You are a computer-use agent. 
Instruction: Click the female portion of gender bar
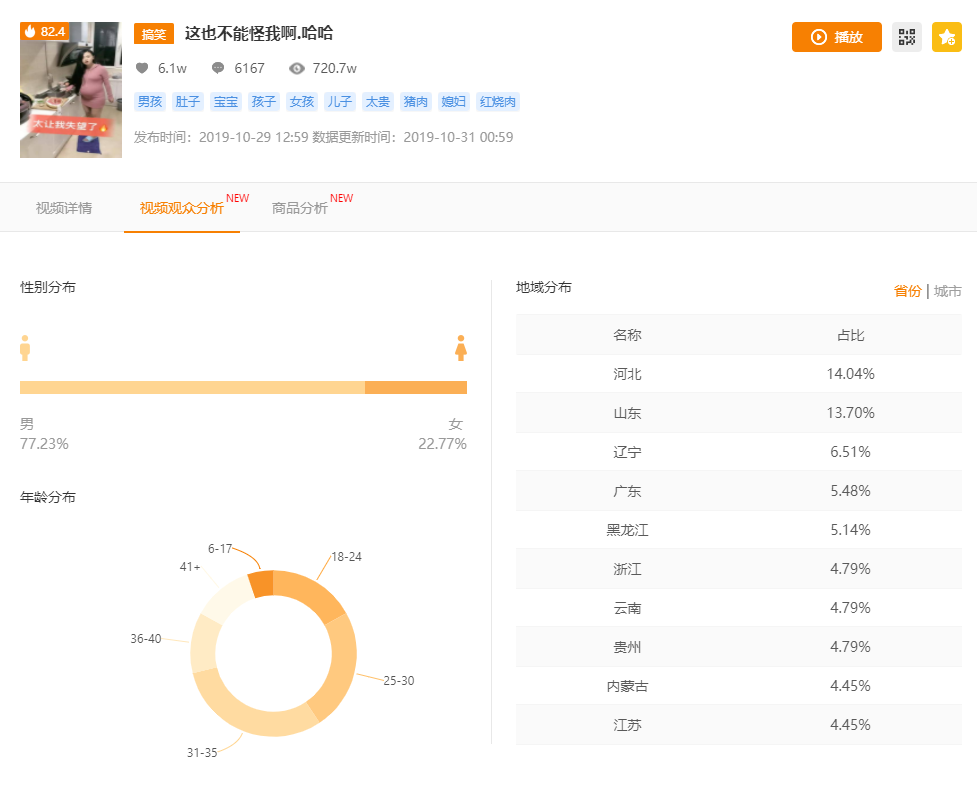tap(416, 387)
